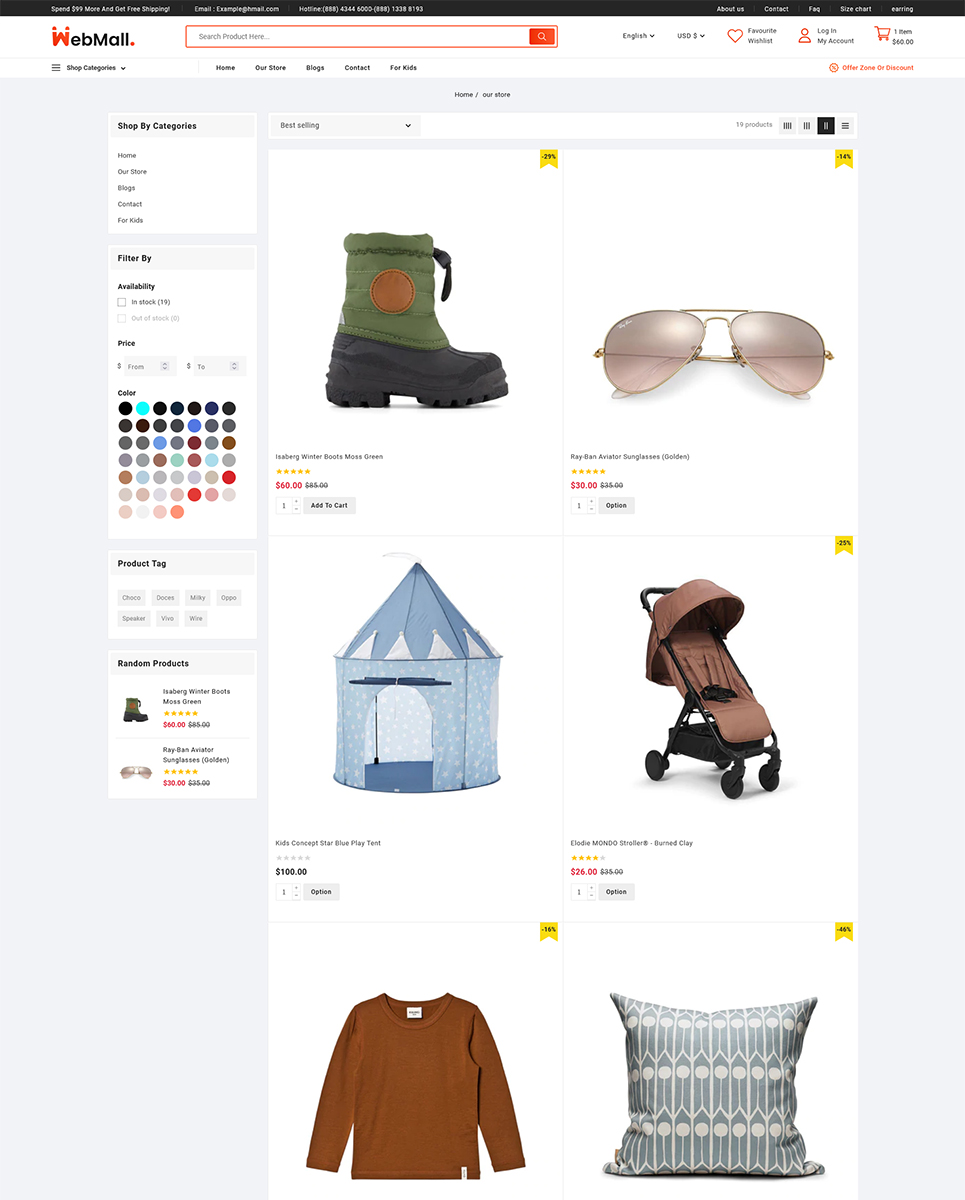Open the Favourite Wishlist heart icon
The image size is (965, 1200).
735,36
